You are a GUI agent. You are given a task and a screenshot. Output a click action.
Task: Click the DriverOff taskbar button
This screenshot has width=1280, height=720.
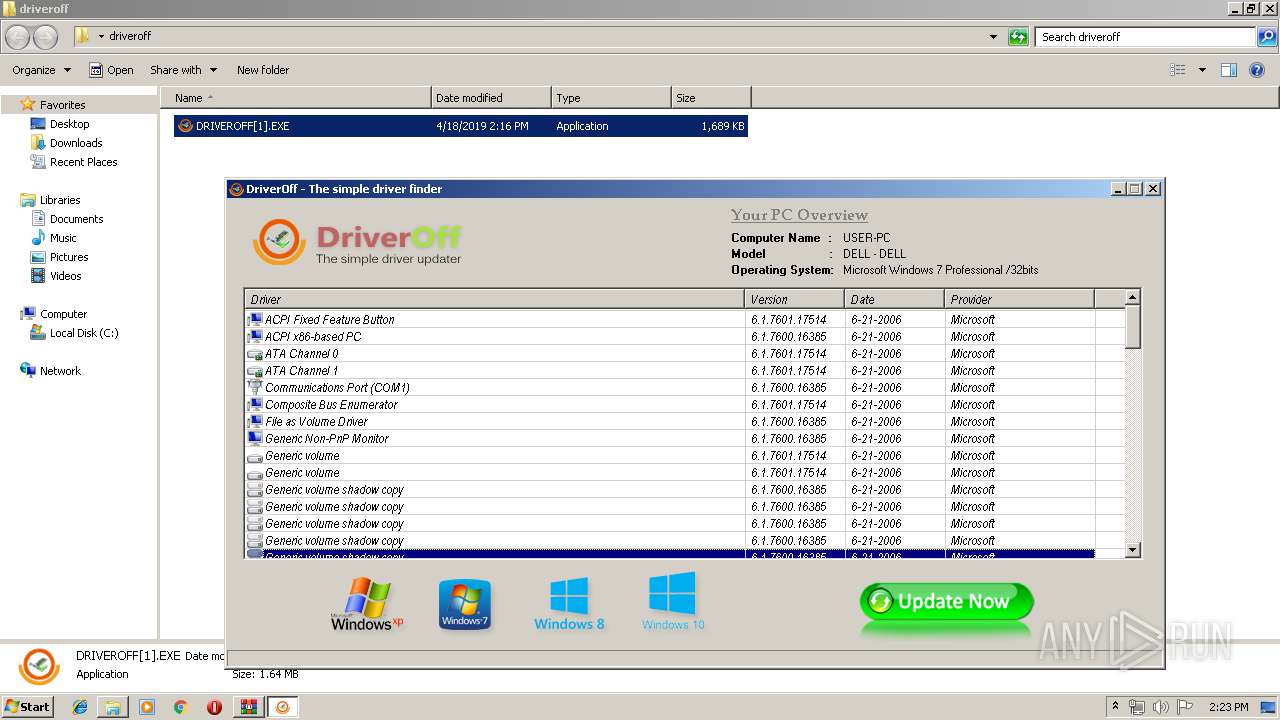283,707
